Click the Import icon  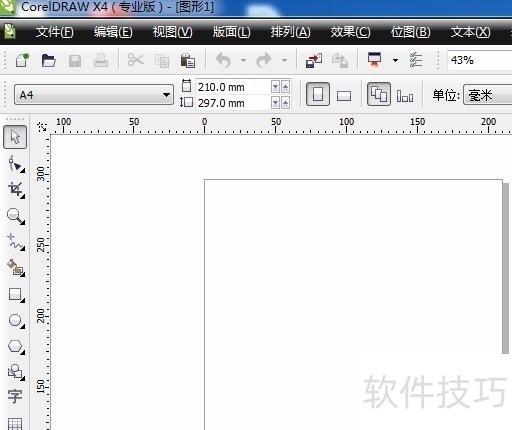(x=314, y=61)
